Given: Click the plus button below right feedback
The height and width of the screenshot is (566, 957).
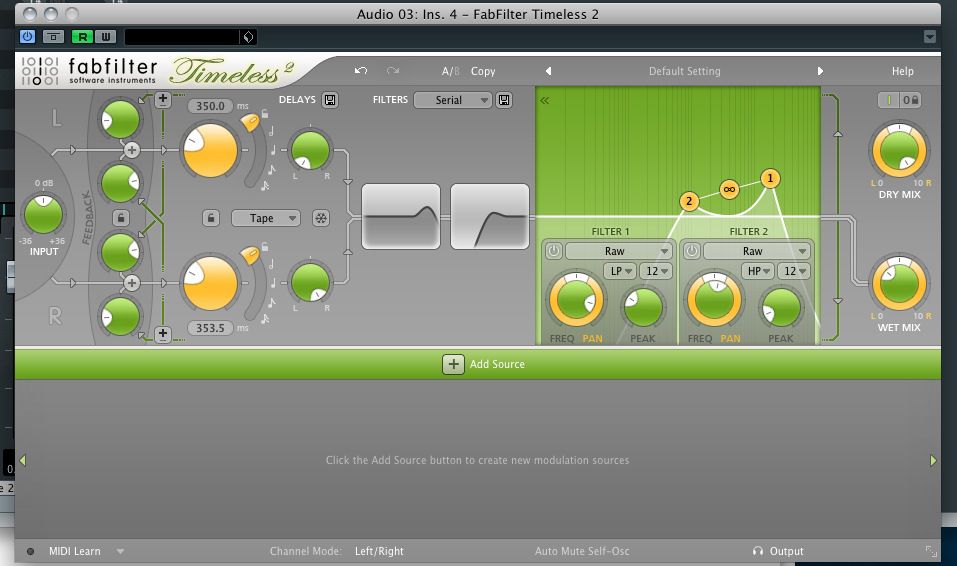Looking at the screenshot, I should point(162,334).
